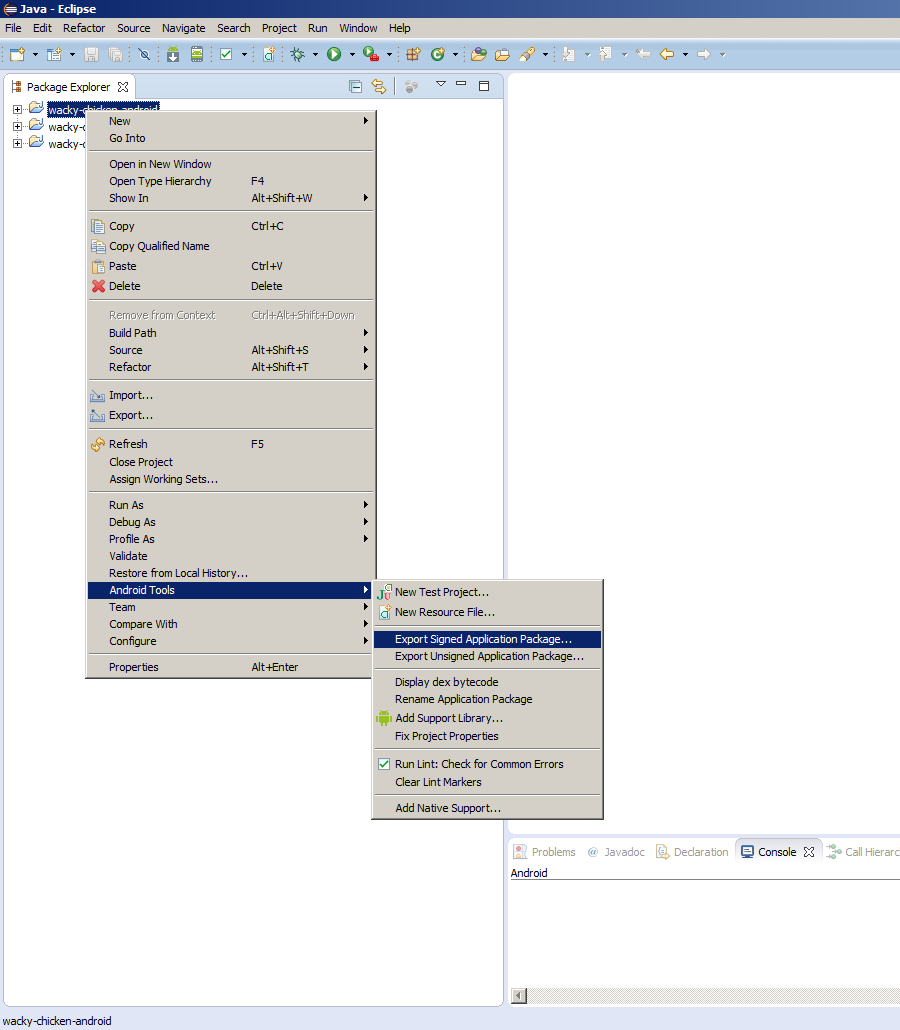This screenshot has height=1030, width=900.
Task: Click Copy Qualified Name
Action: coord(231,246)
